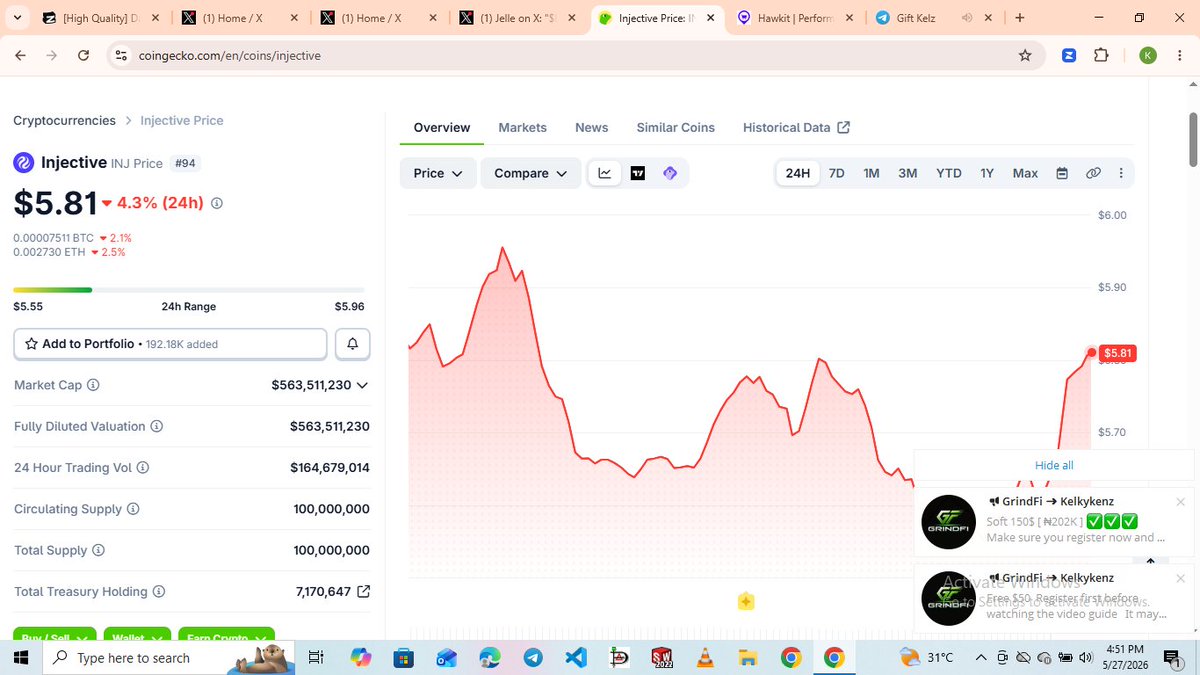This screenshot has width=1200, height=675.
Task: Dismiss the Free $50 GrindFi notification
Action: (x=1180, y=578)
